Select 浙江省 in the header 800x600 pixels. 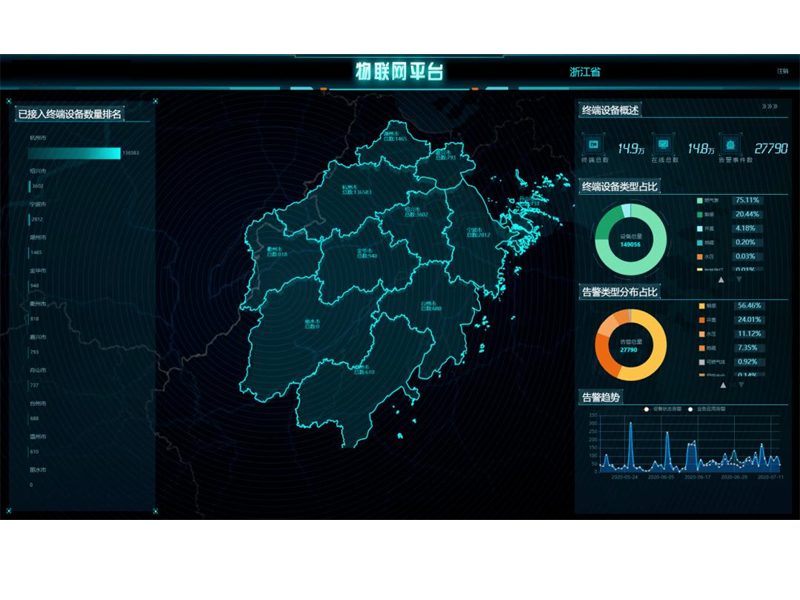(x=585, y=72)
